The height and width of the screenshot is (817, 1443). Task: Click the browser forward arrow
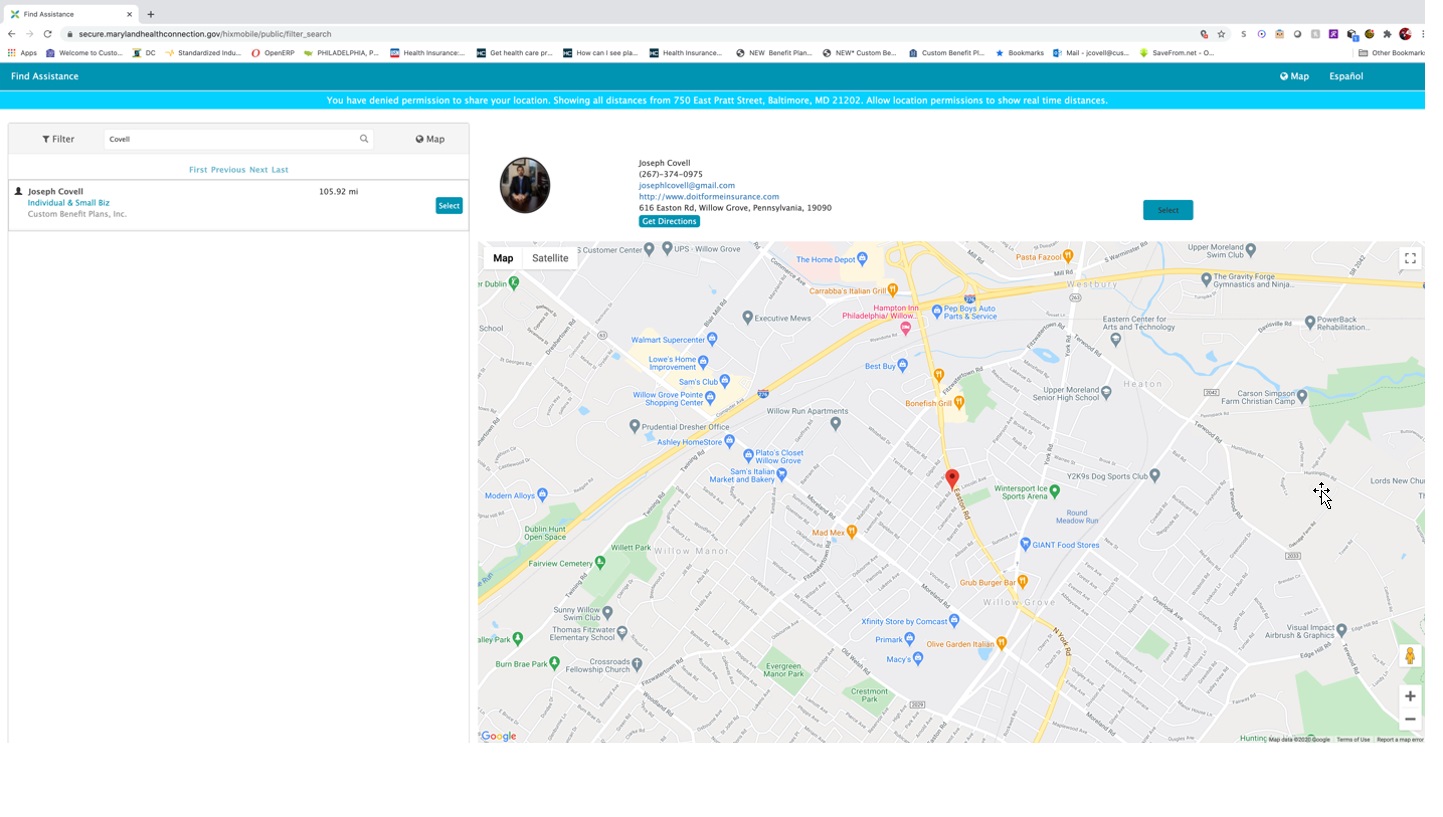29,34
